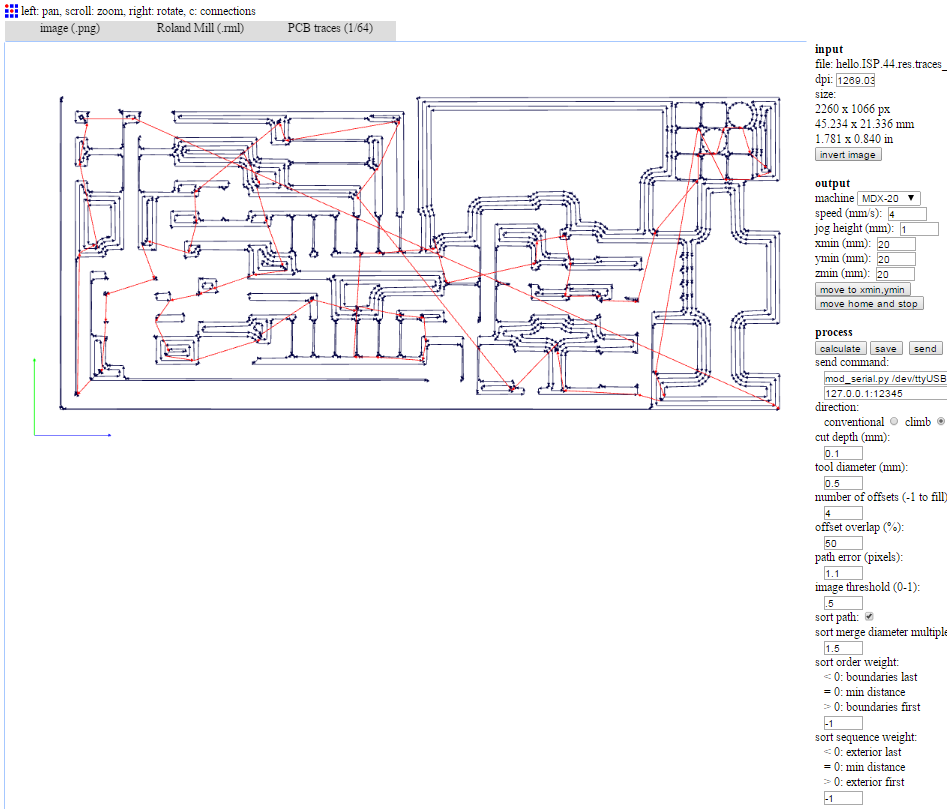Screen dimensions: 947x809
Task: Click the '< 0: boundaries last' hint text
Action: click(x=870, y=677)
